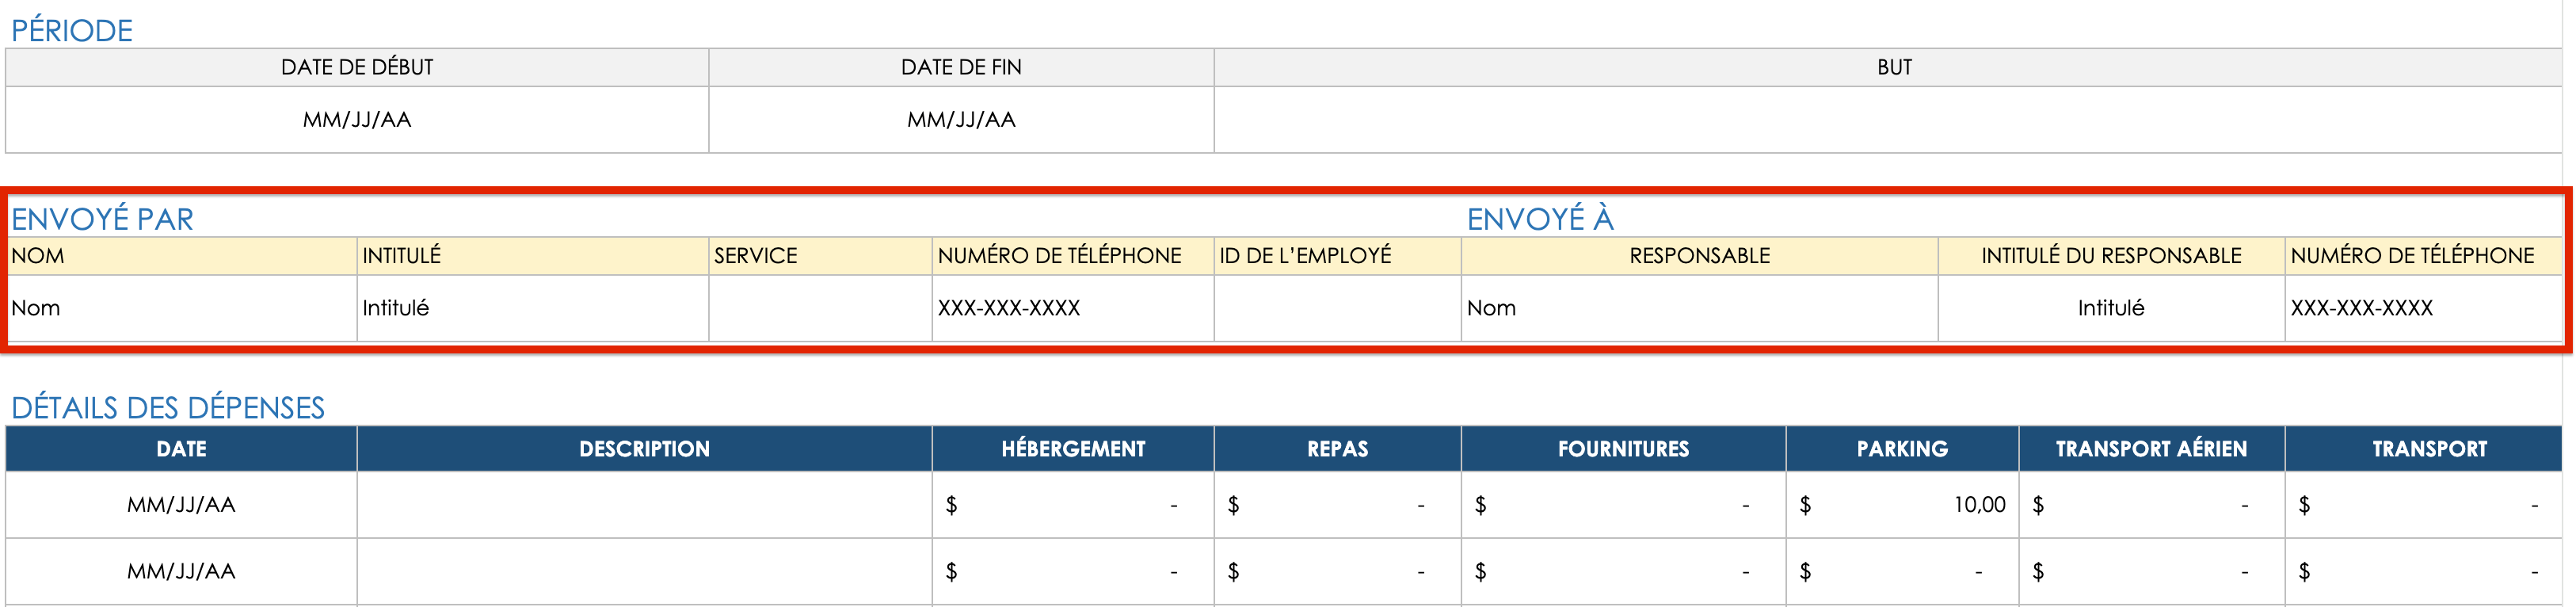This screenshot has height=607, width=2576.
Task: Click HÉBERGEMENT amount in second expense row
Action: click(x=1073, y=572)
